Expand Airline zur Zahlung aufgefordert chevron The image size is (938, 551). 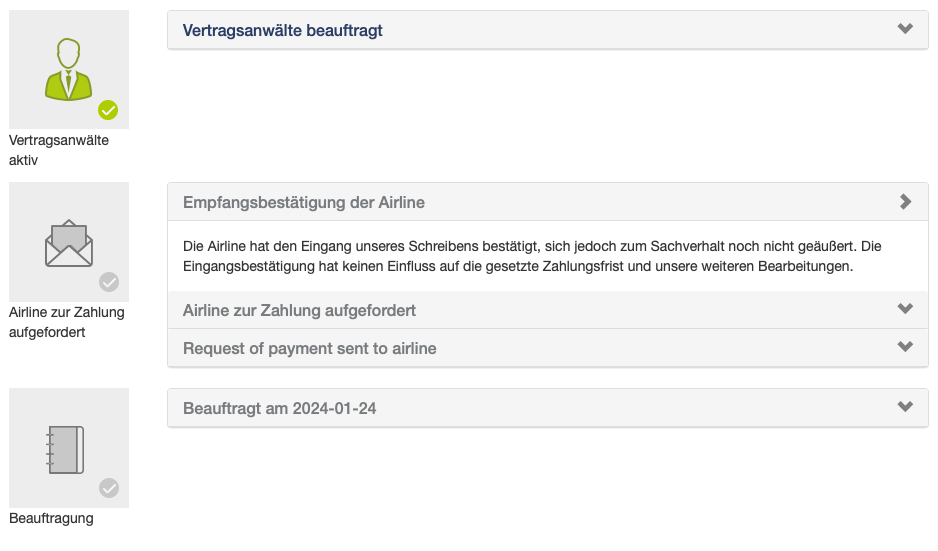pyautogui.click(x=905, y=309)
